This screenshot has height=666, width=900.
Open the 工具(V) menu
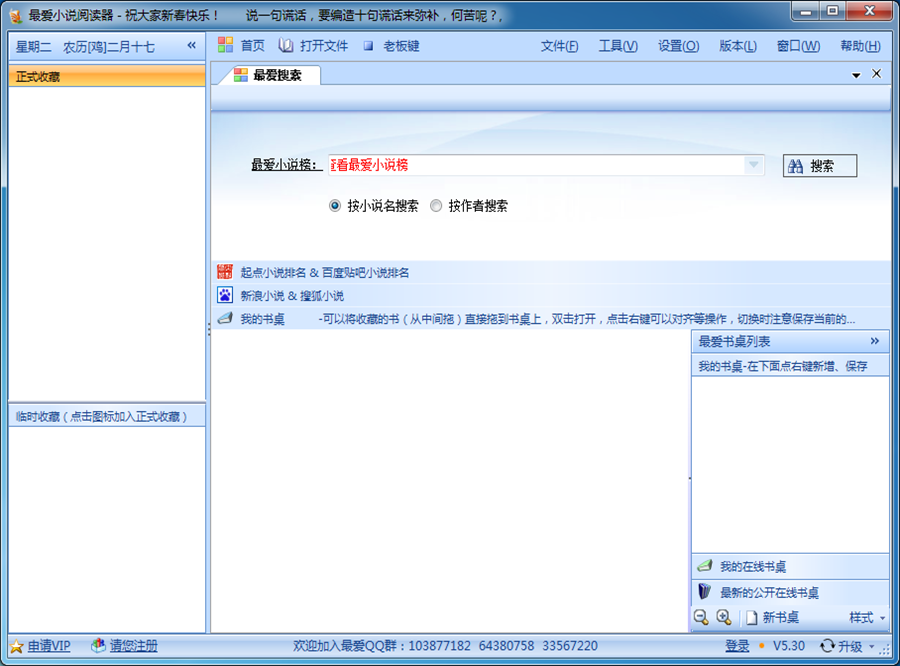pyautogui.click(x=618, y=46)
